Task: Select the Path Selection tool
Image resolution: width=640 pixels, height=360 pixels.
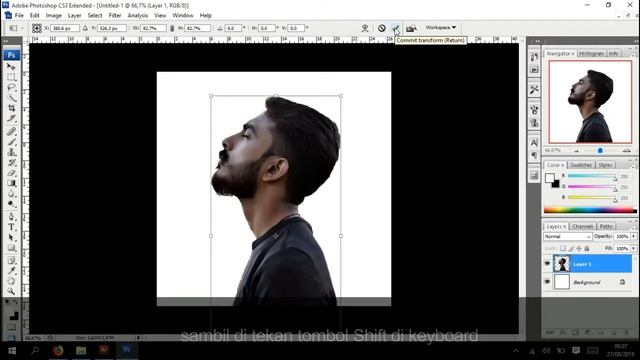Action: point(11,238)
